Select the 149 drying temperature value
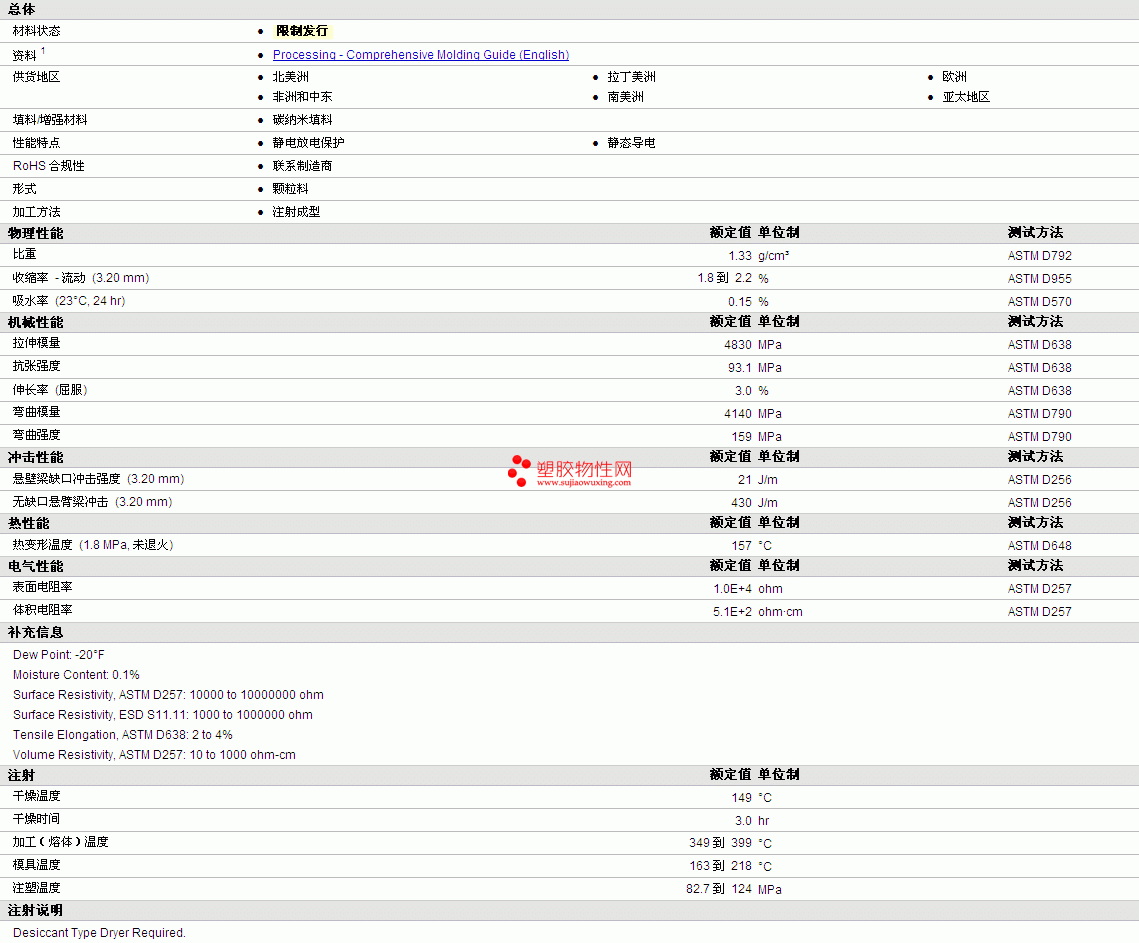Image resolution: width=1139 pixels, height=943 pixels. 741,798
